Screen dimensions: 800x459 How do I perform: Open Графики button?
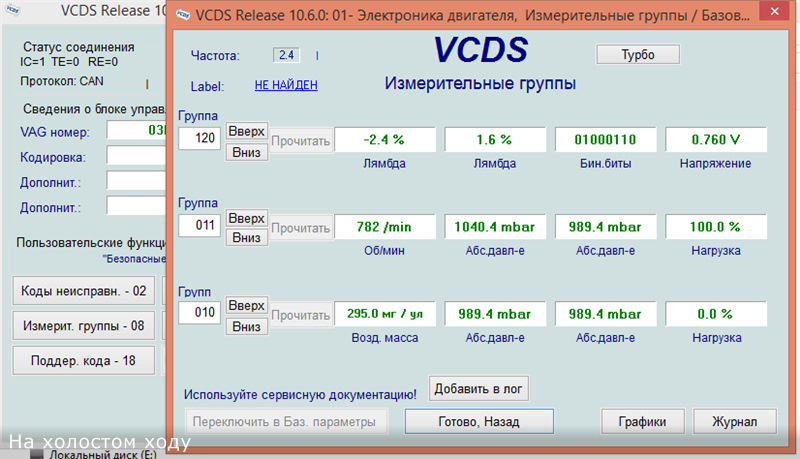[x=642, y=422]
